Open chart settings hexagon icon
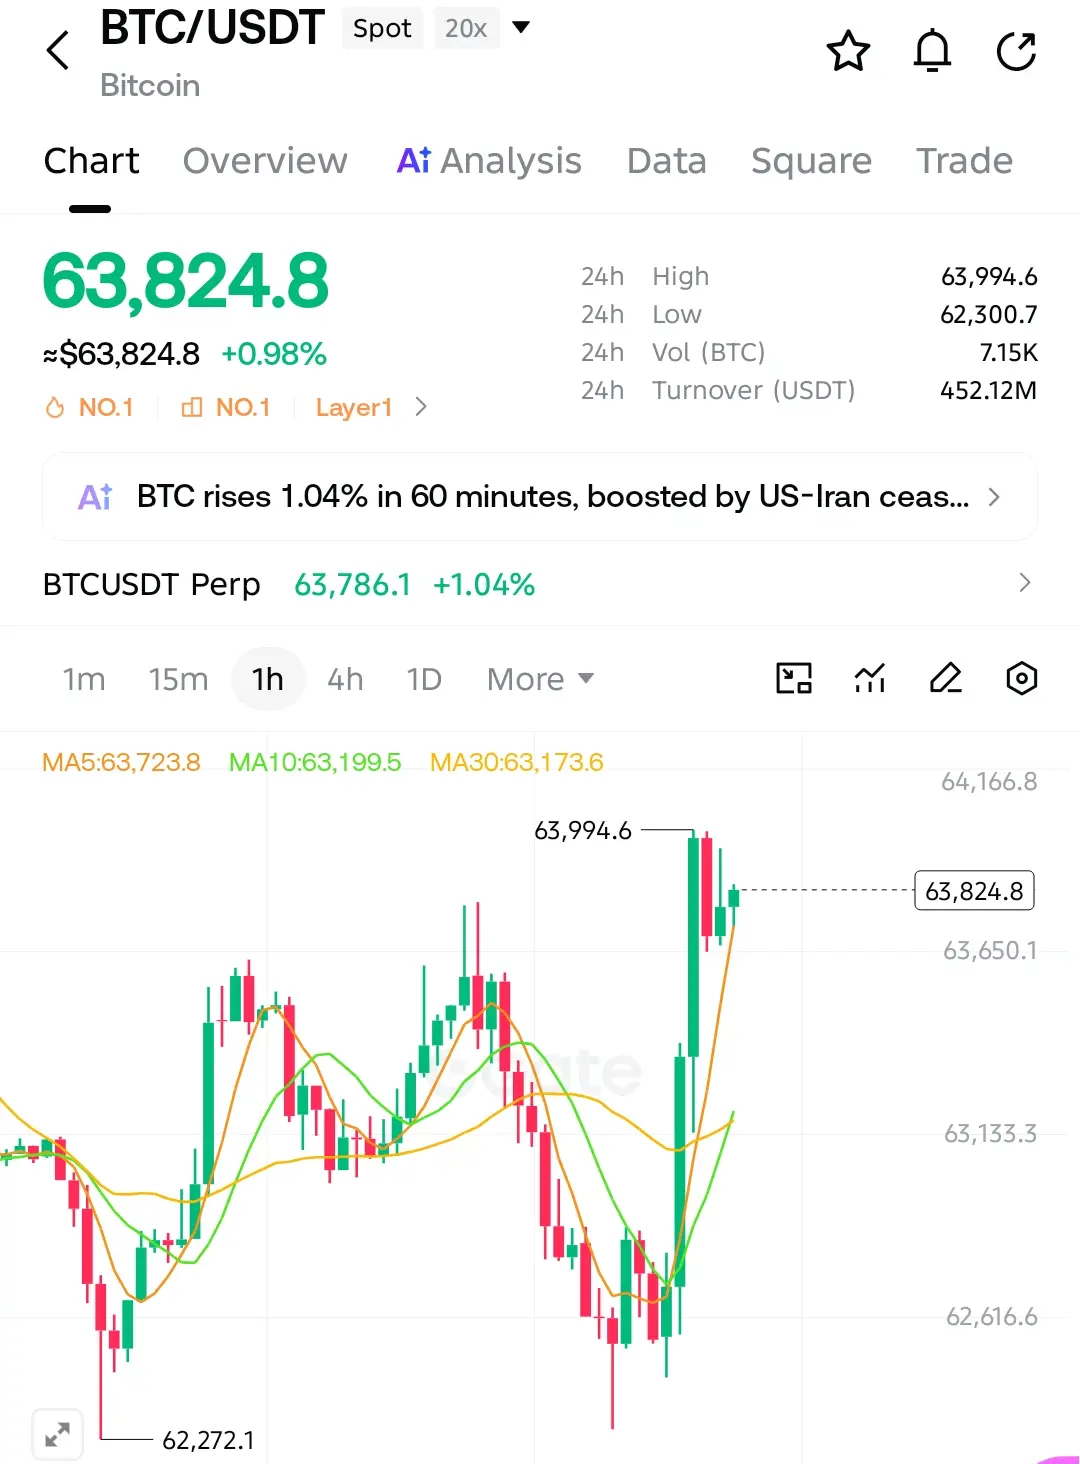The height and width of the screenshot is (1464, 1080). coord(1021,678)
